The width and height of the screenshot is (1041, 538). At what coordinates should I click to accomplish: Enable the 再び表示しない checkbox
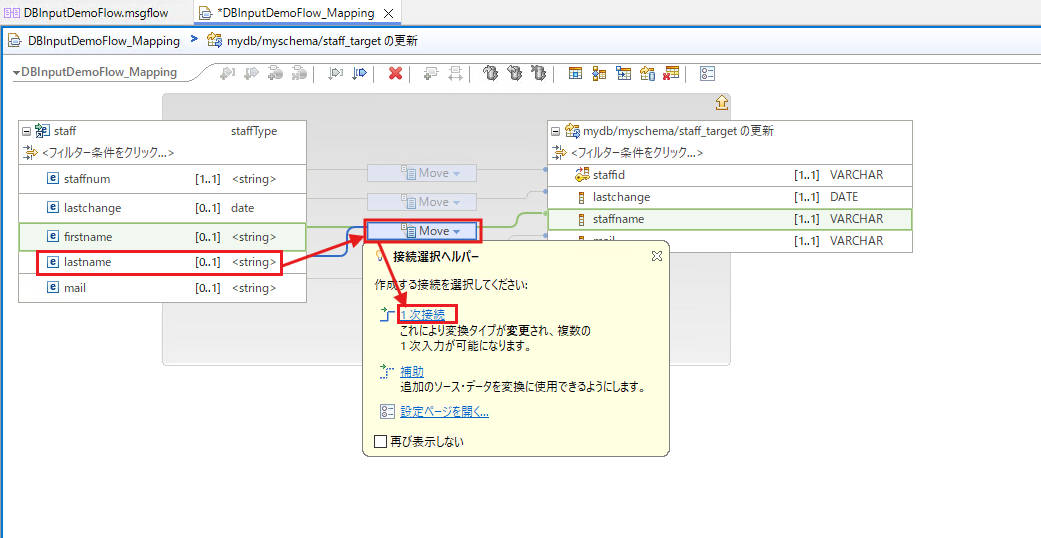380,441
